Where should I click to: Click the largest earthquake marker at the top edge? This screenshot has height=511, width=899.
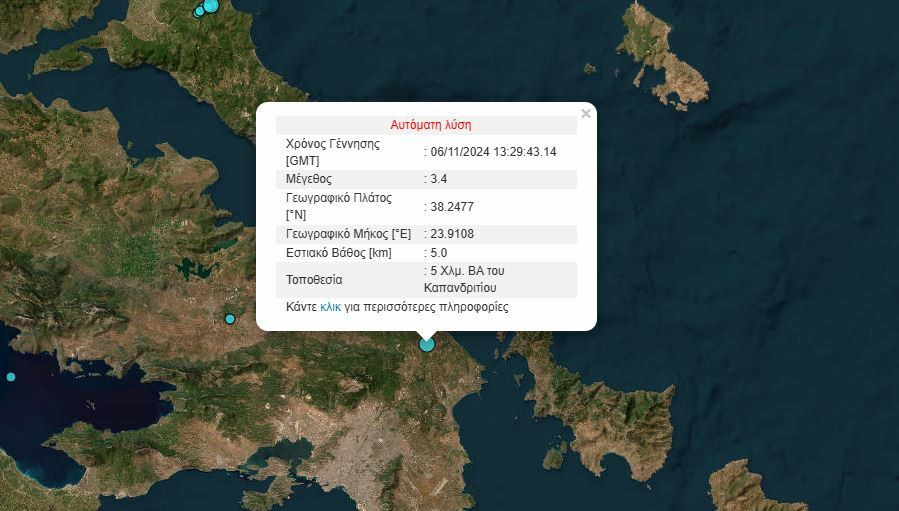(x=211, y=5)
